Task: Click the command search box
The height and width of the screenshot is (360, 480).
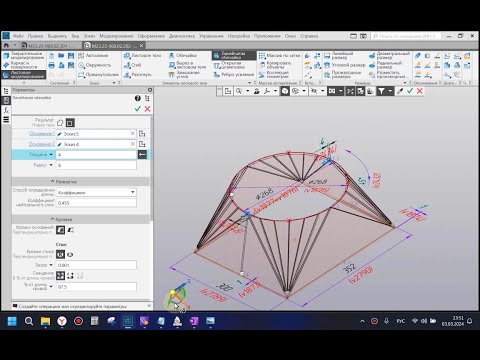Action: point(406,36)
